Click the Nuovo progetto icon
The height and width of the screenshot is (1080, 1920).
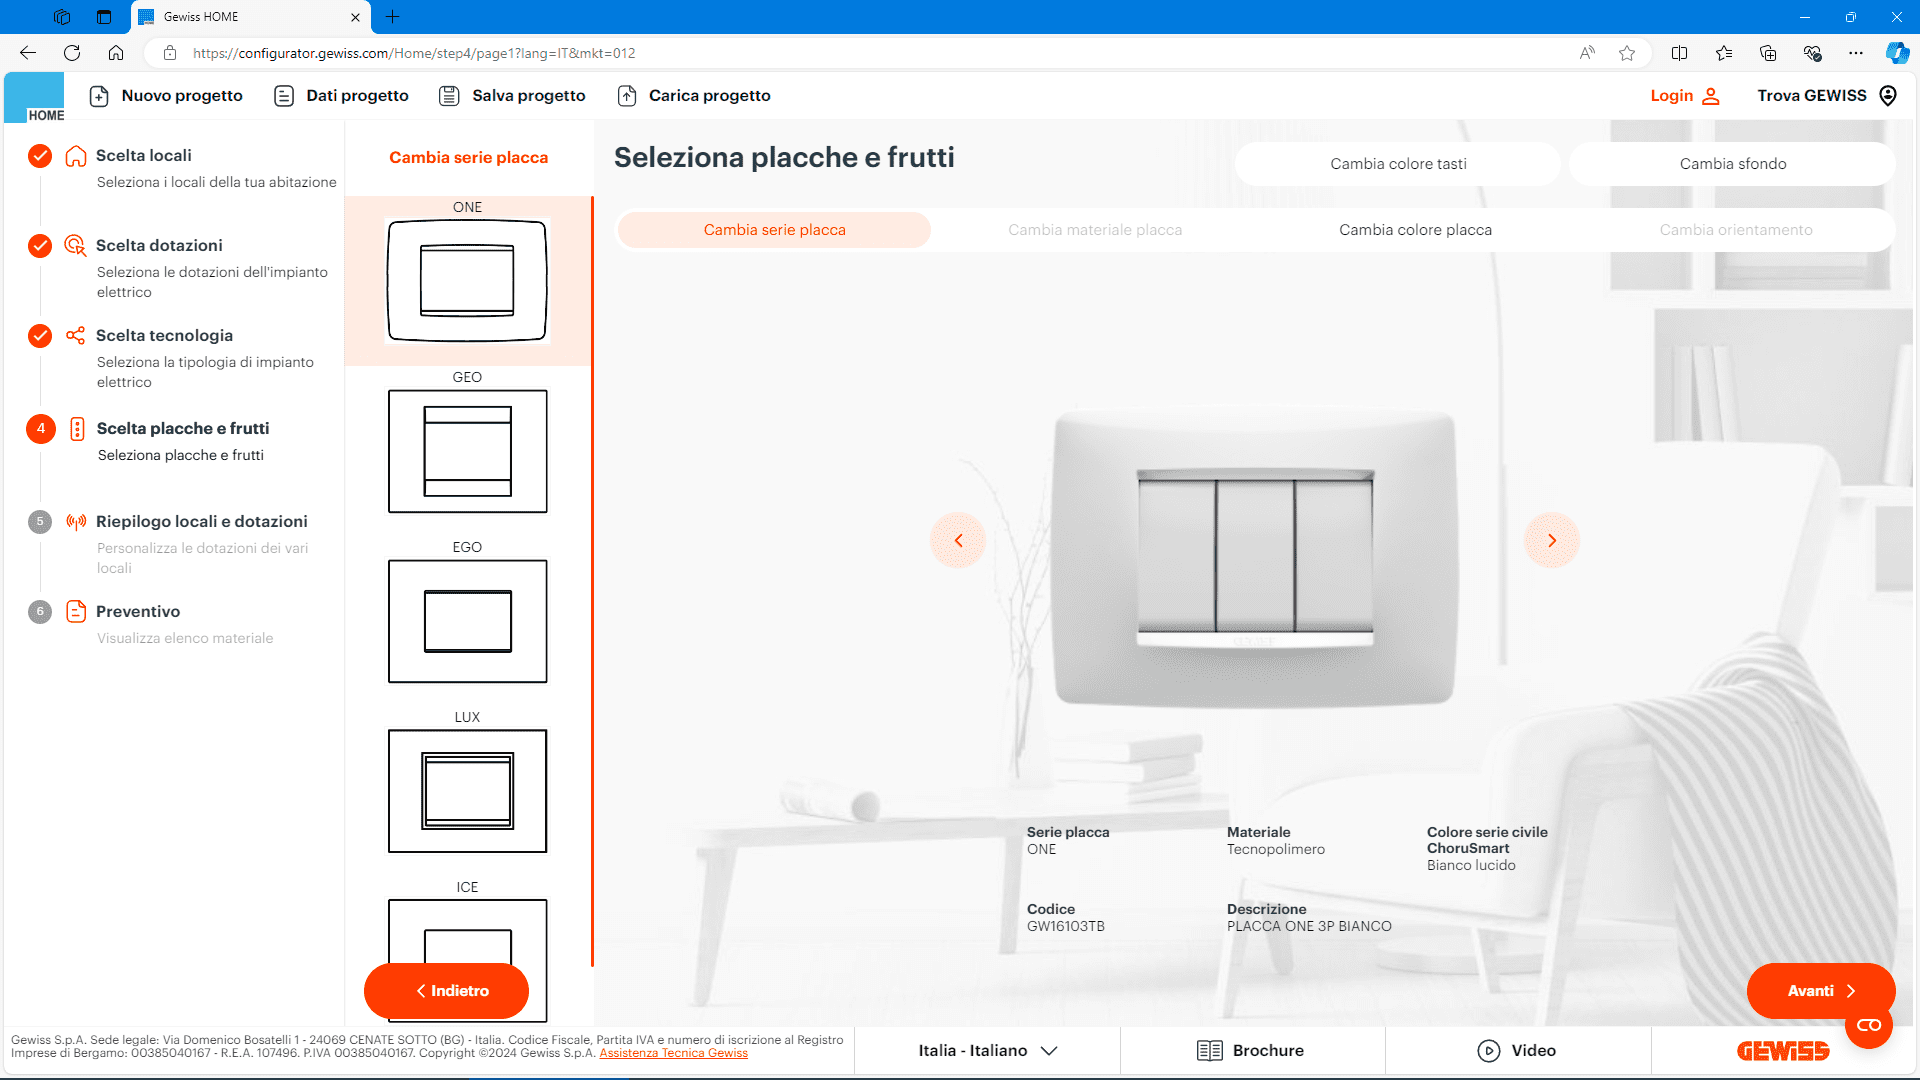click(x=99, y=96)
